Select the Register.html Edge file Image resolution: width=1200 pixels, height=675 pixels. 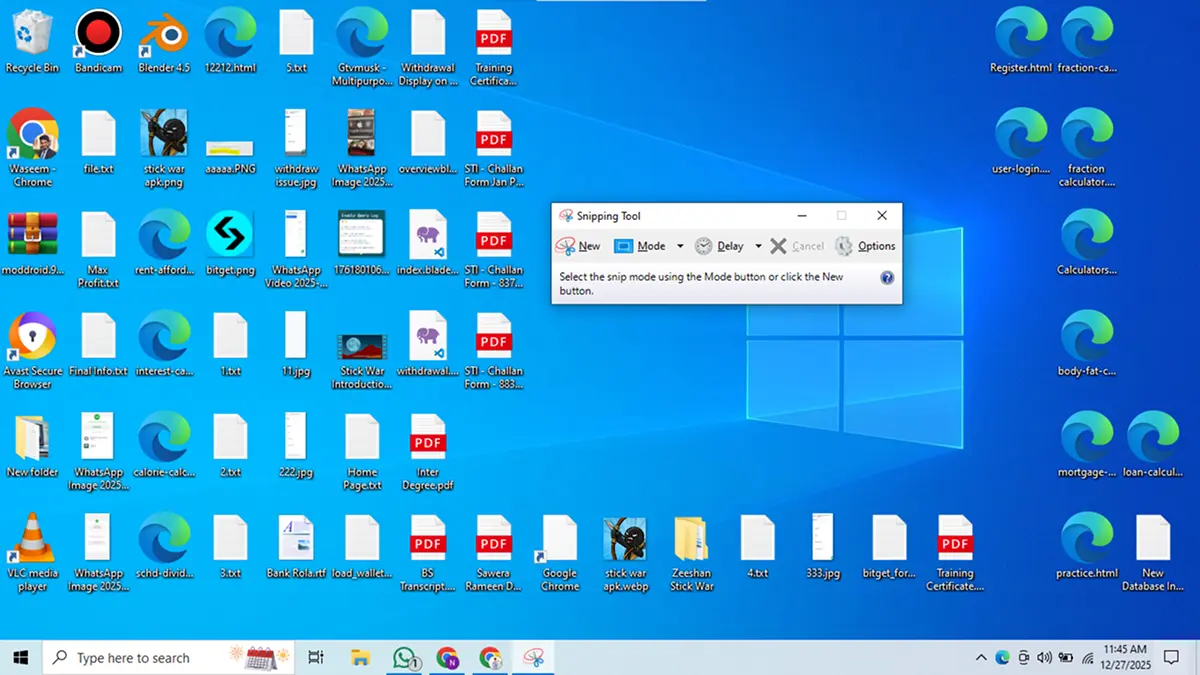coord(1021,42)
